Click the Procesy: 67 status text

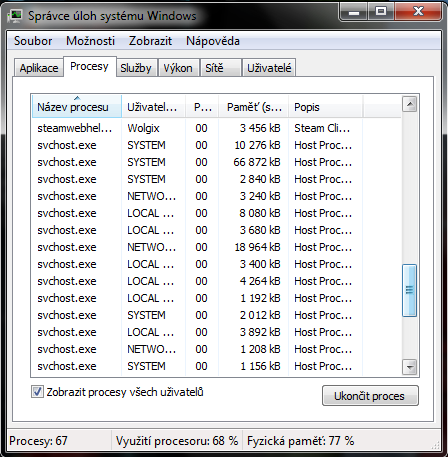(x=38, y=441)
